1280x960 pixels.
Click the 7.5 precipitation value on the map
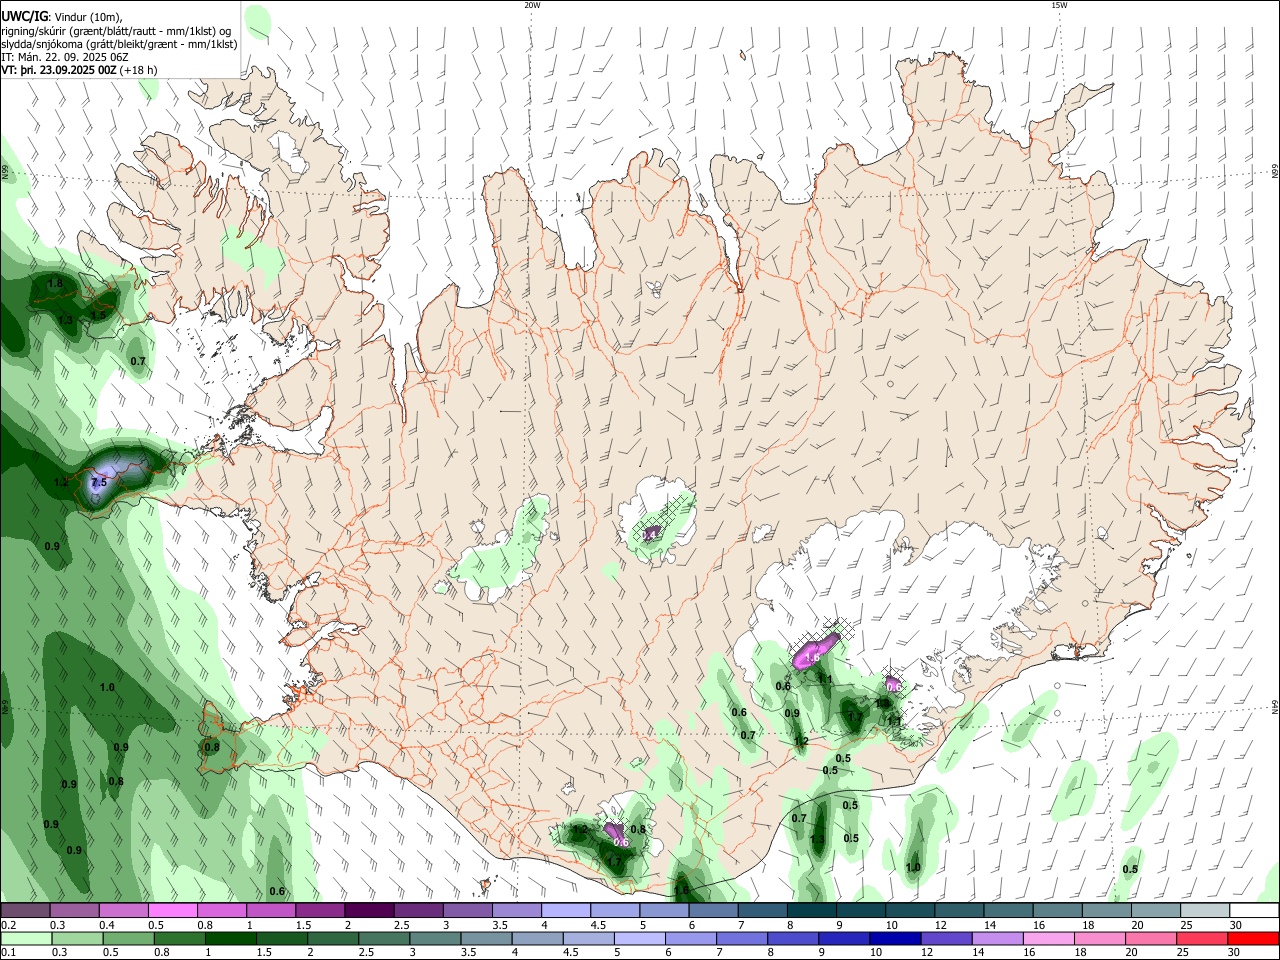[x=98, y=482]
